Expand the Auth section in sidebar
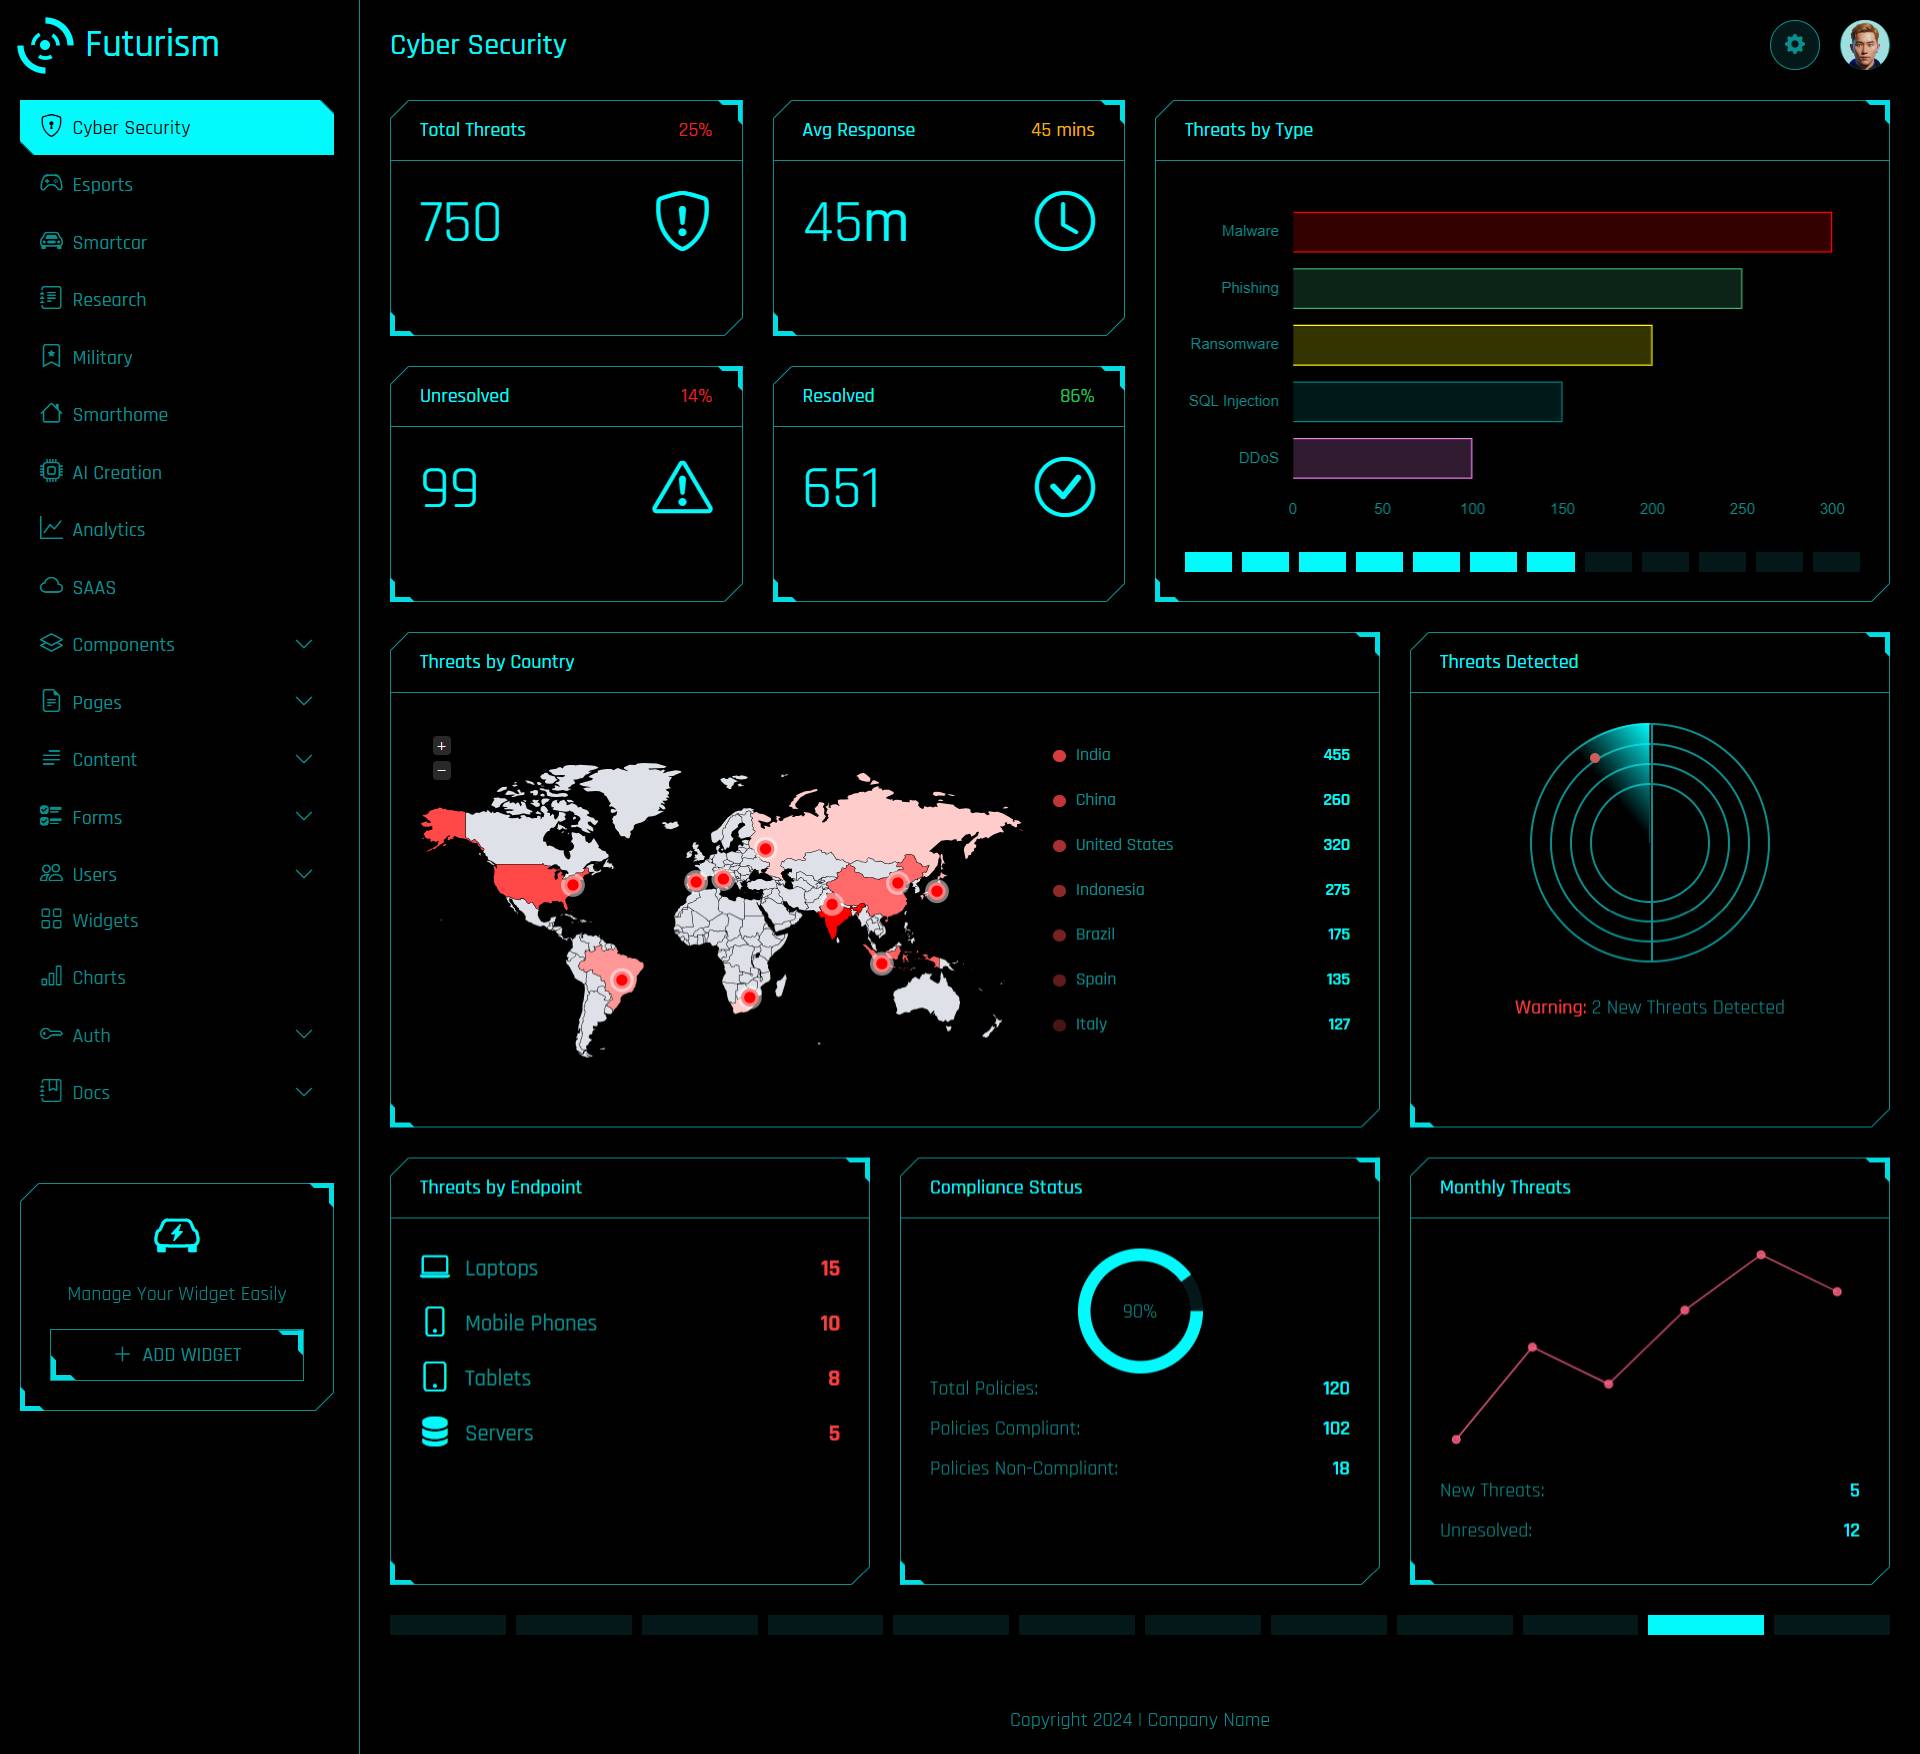 click(x=174, y=1035)
